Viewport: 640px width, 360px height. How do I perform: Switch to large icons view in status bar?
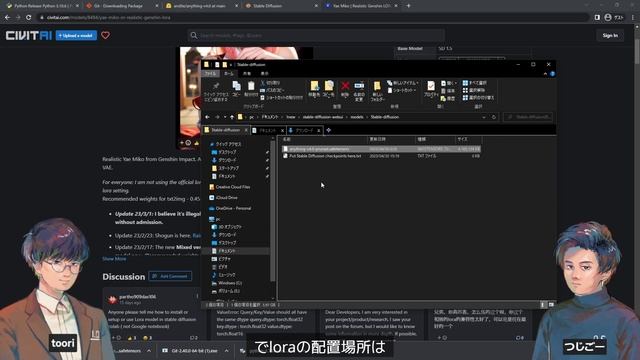(551, 305)
